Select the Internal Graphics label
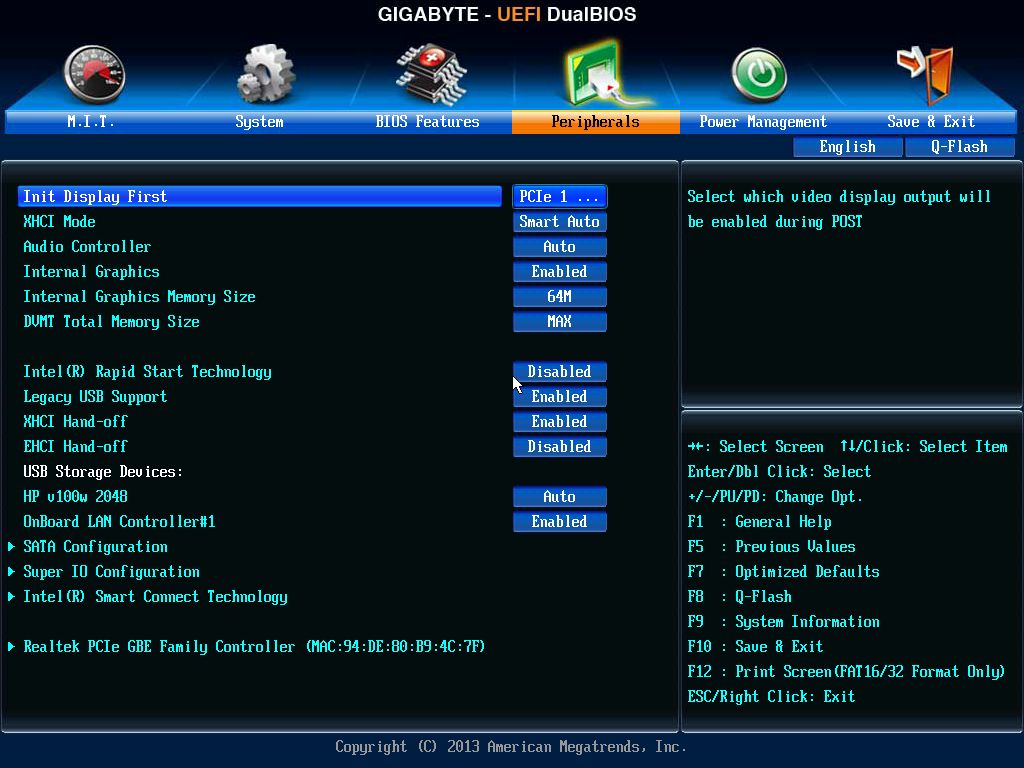 coord(91,272)
